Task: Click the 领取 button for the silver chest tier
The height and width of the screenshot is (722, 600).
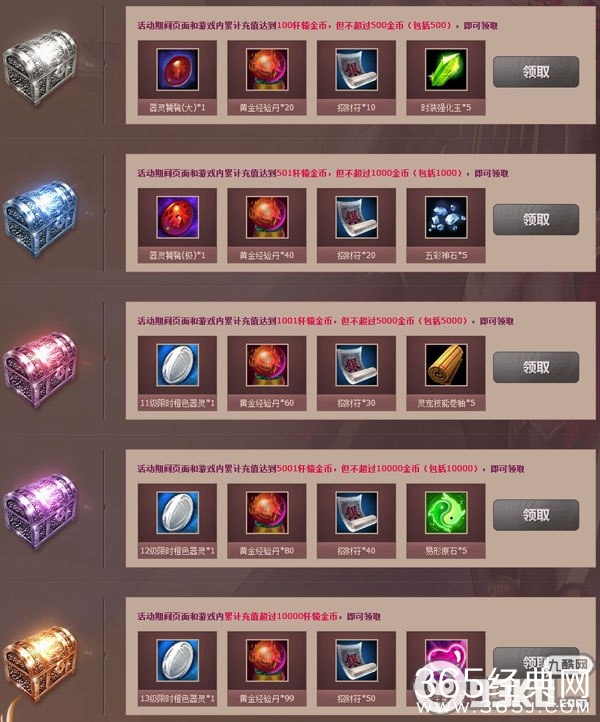Action: 536,72
